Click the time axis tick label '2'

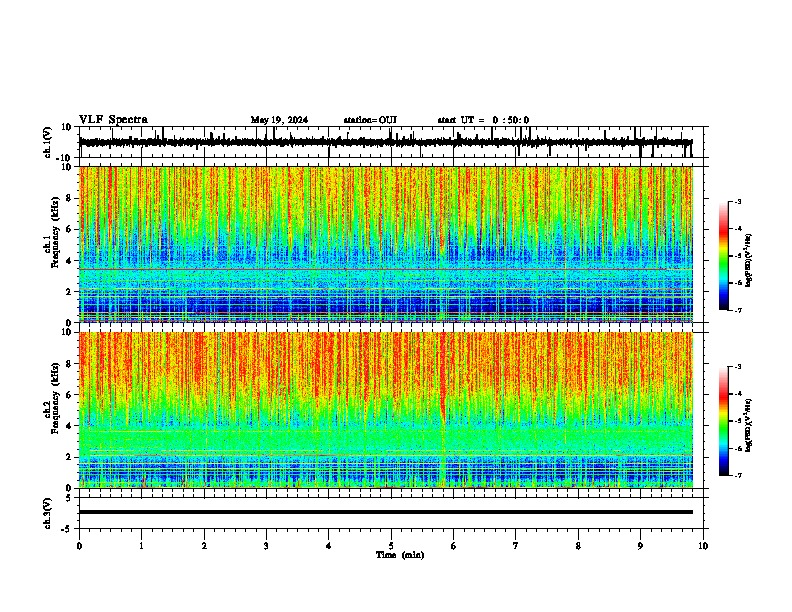tap(204, 545)
